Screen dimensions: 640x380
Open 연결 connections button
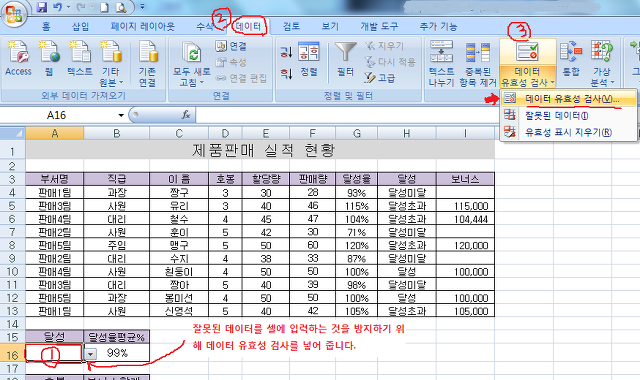pyautogui.click(x=231, y=46)
